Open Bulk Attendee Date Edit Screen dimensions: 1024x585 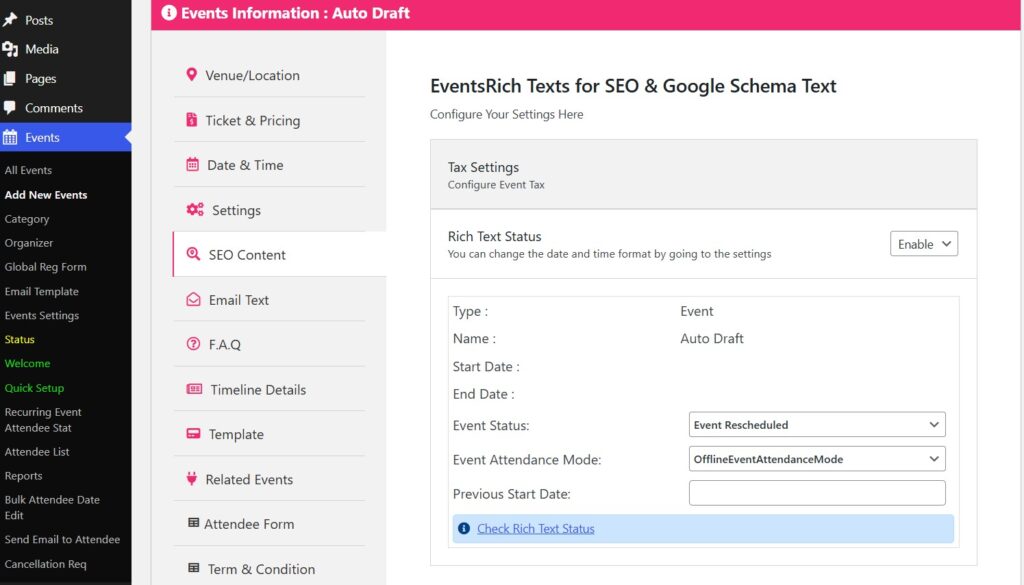pos(52,507)
